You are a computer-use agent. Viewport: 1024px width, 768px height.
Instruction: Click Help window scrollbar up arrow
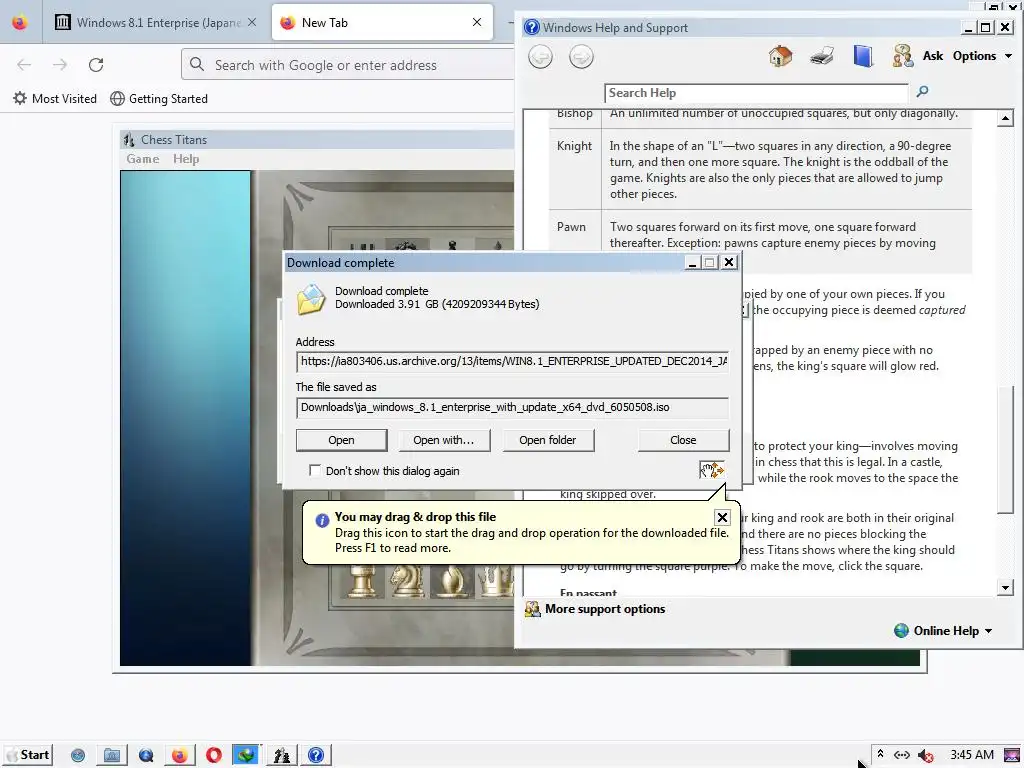coord(1005,118)
